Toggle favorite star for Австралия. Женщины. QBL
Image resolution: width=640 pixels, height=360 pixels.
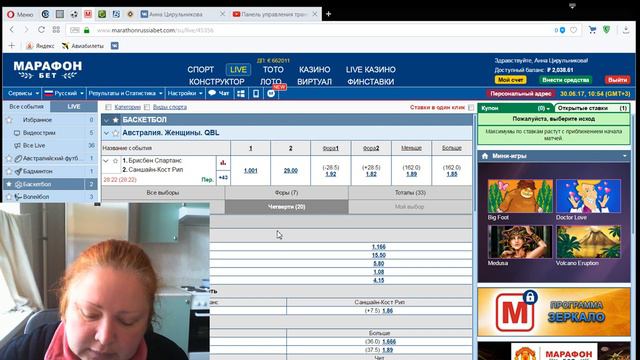(x=116, y=133)
